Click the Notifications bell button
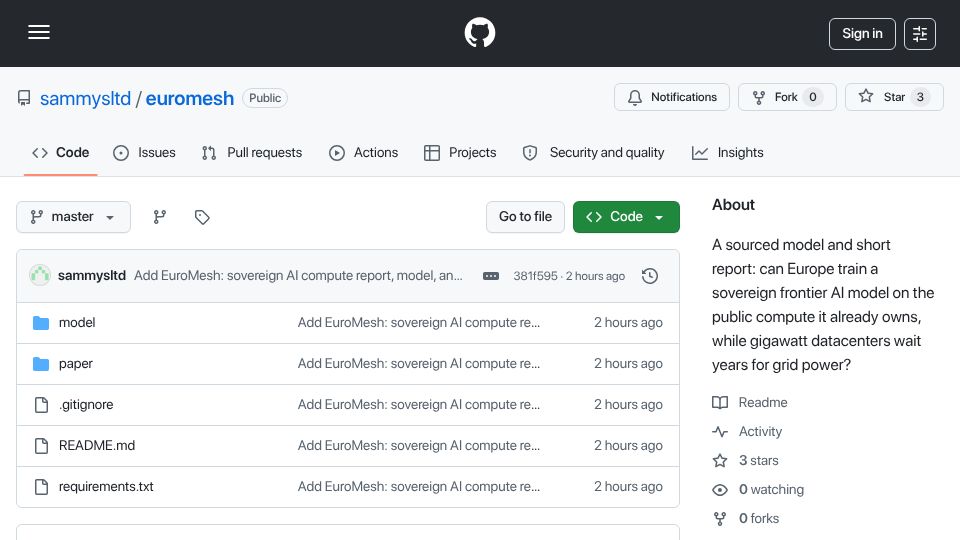Screen dimensions: 960x540 click(672, 97)
